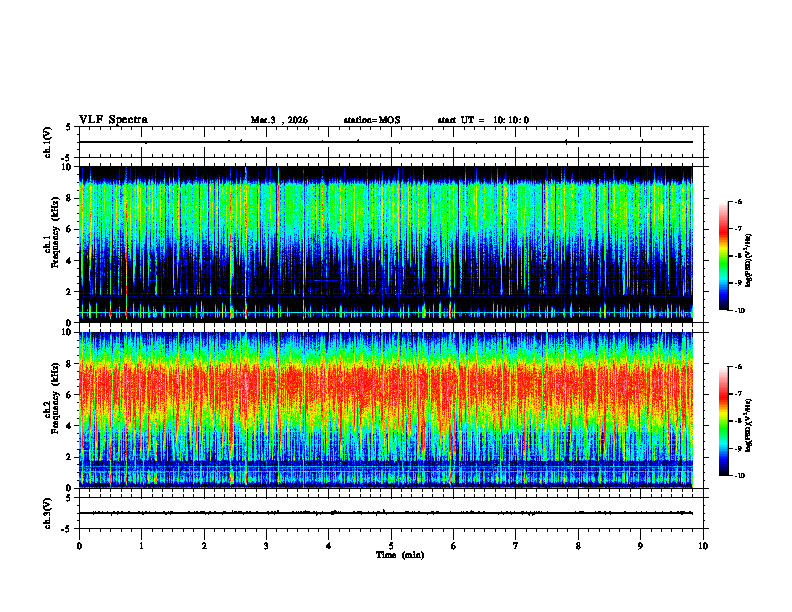Viewport: 792px width, 612px height.
Task: Click the 'VLF Spectra' plot title
Action: coord(113,120)
